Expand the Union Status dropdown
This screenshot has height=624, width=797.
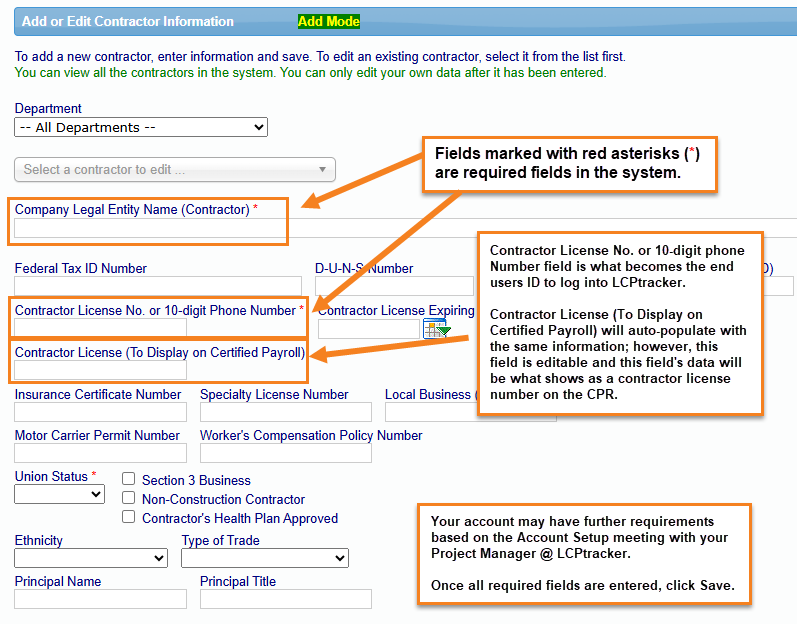[x=59, y=494]
